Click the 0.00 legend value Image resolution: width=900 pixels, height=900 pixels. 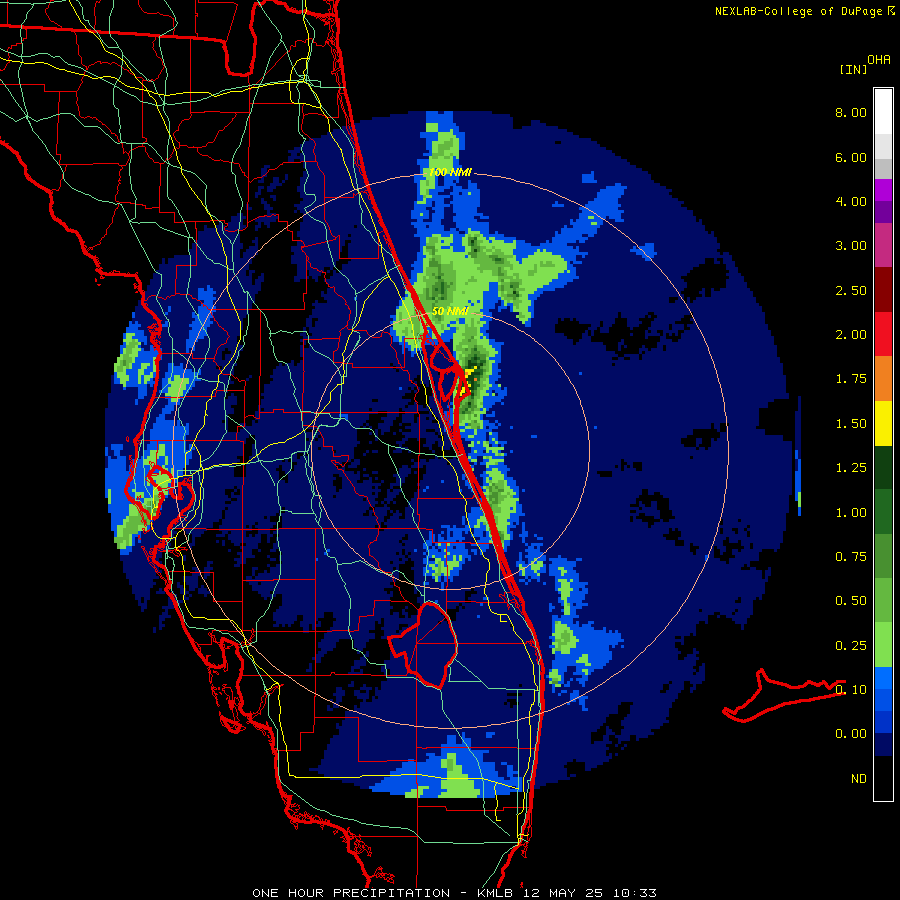click(x=851, y=734)
